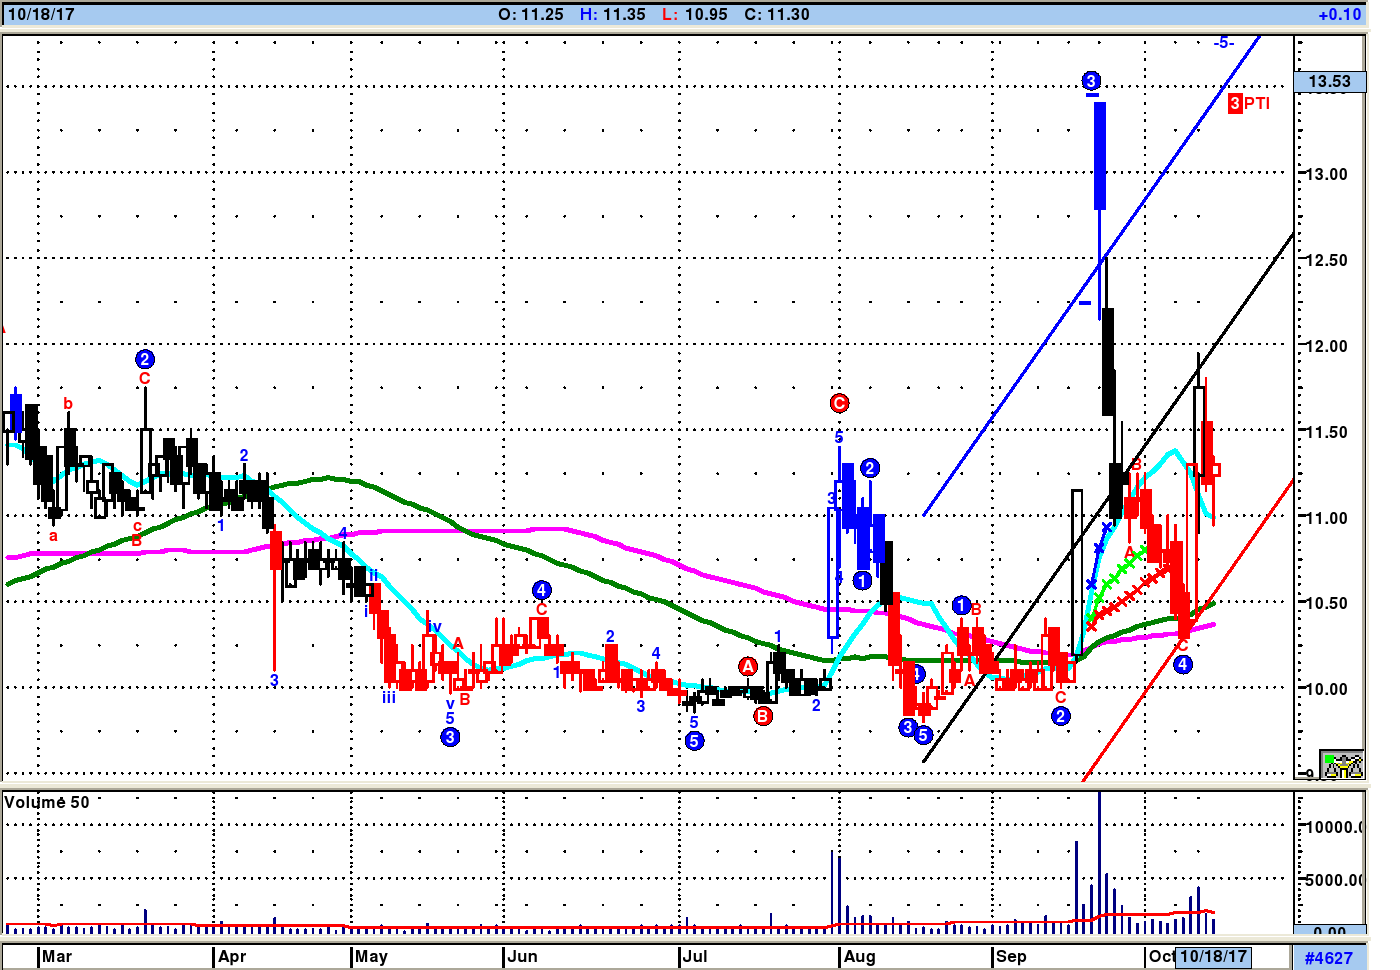This screenshot has width=1400, height=970.
Task: Click the 5000.00 volume axis label
Action: (1335, 880)
